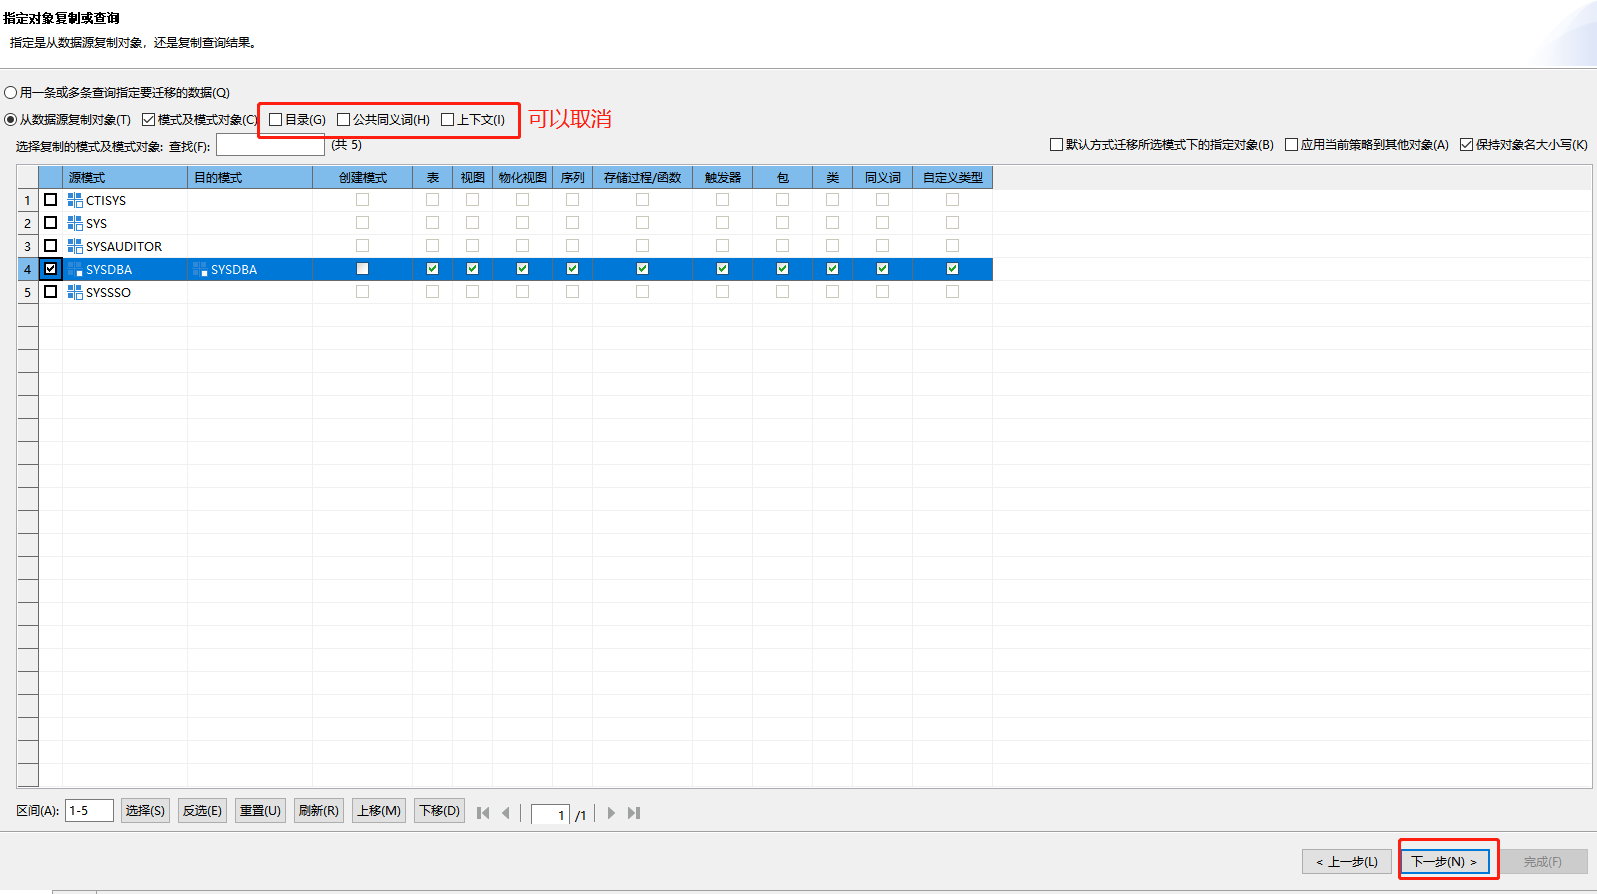Image resolution: width=1597 pixels, height=894 pixels.
Task: Click the 区间(A) range input field
Action: (x=89, y=810)
